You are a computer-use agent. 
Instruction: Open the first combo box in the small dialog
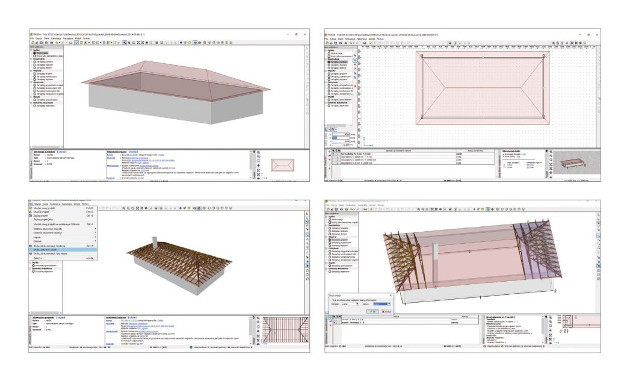(349, 304)
